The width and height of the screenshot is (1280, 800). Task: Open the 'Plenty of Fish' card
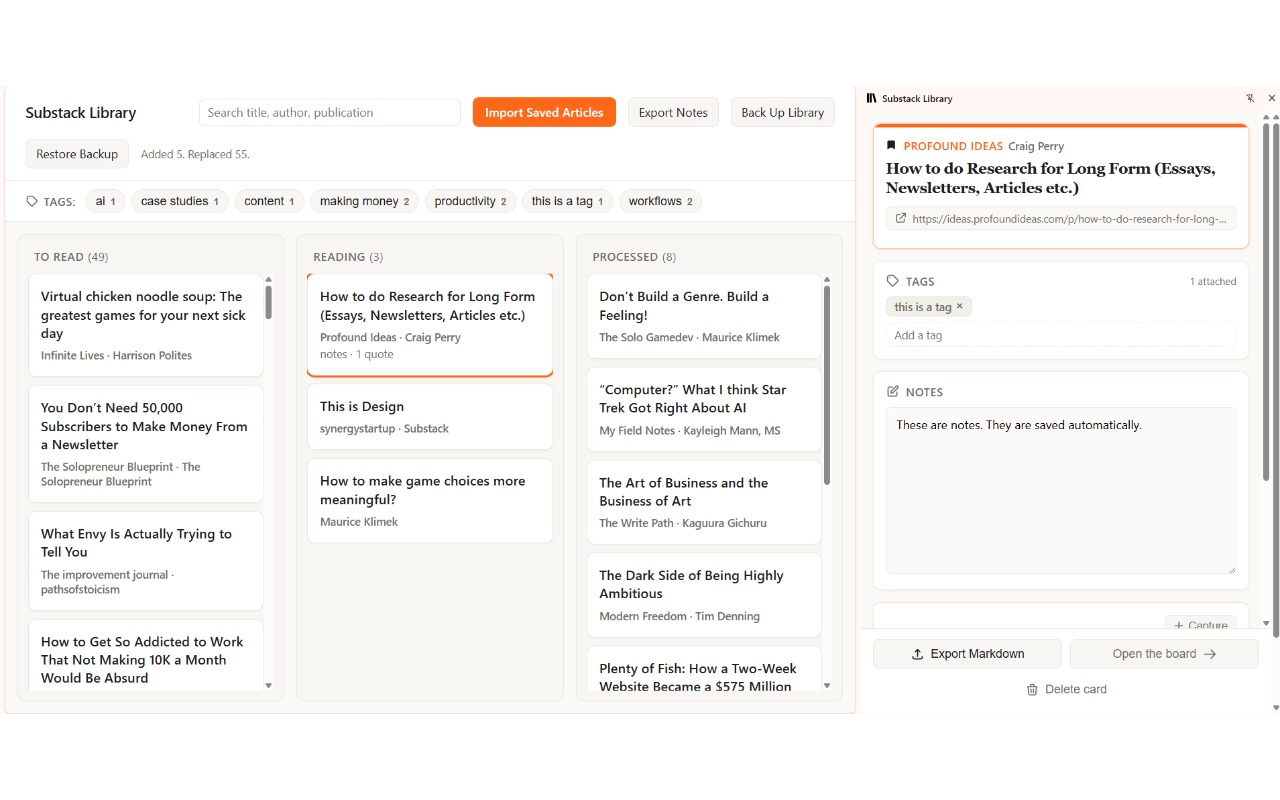pyautogui.click(x=704, y=668)
